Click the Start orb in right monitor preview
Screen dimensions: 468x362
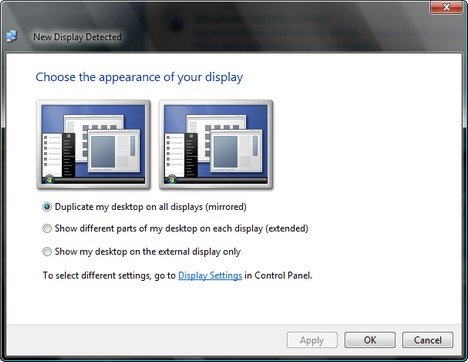[x=171, y=179]
